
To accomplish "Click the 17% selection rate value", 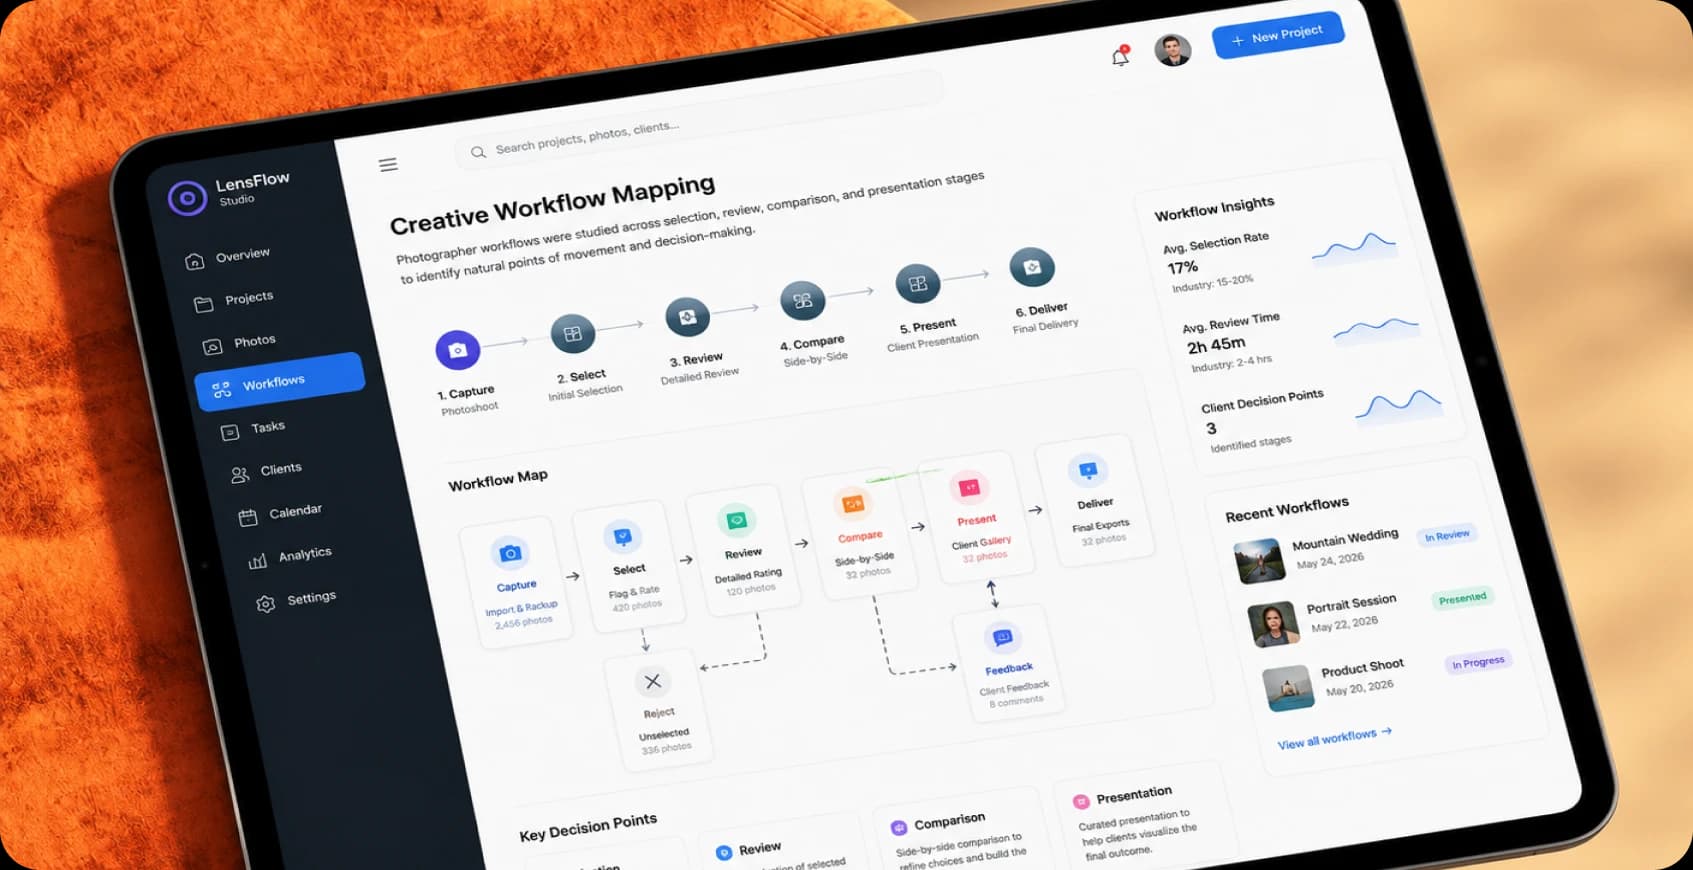I will (x=1182, y=268).
